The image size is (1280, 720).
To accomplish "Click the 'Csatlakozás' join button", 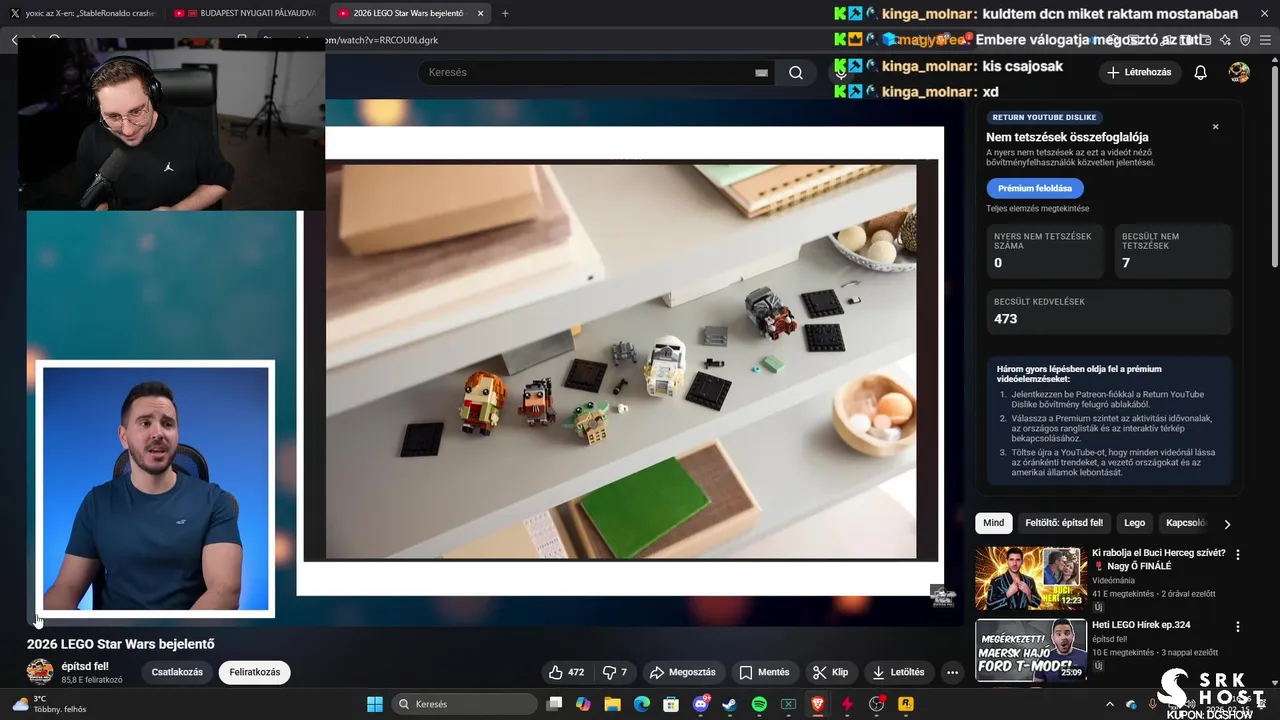I will point(177,672).
